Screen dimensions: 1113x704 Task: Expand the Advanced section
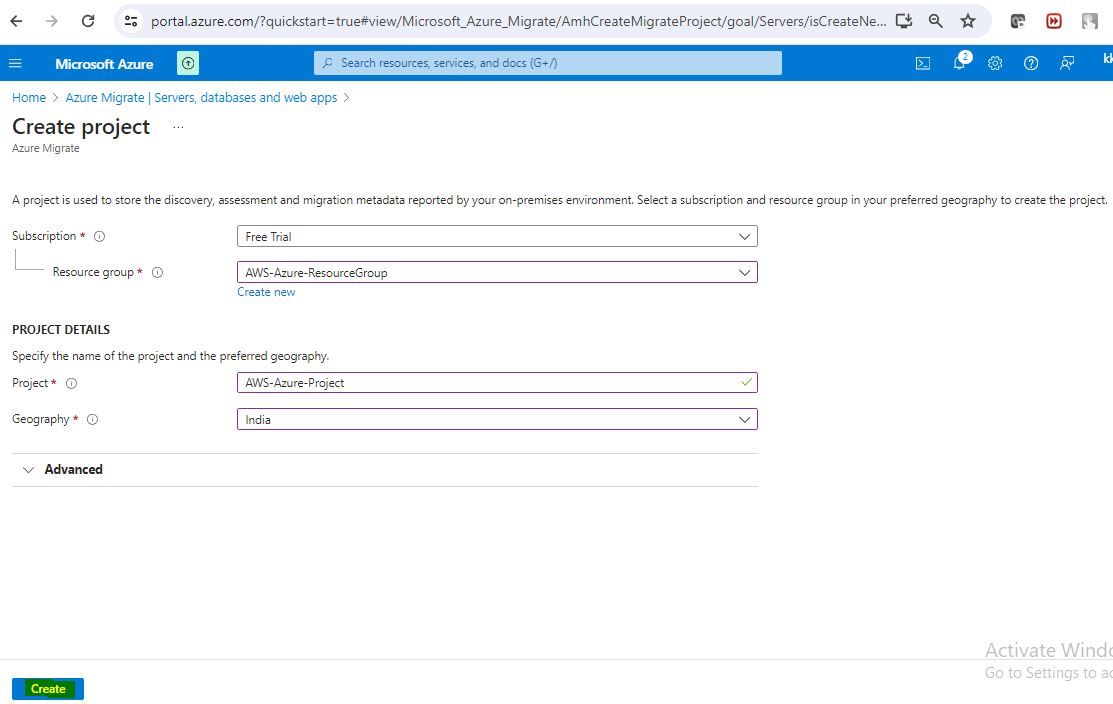[63, 470]
